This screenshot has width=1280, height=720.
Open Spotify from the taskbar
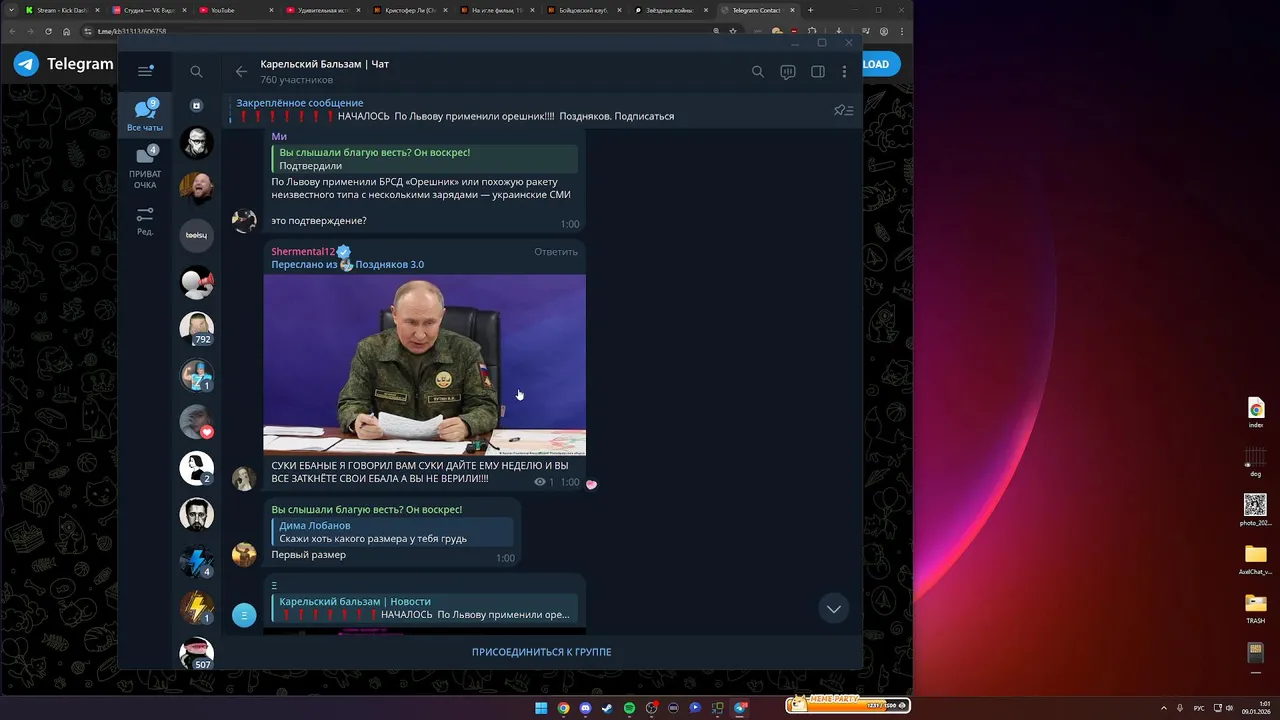pyautogui.click(x=629, y=708)
